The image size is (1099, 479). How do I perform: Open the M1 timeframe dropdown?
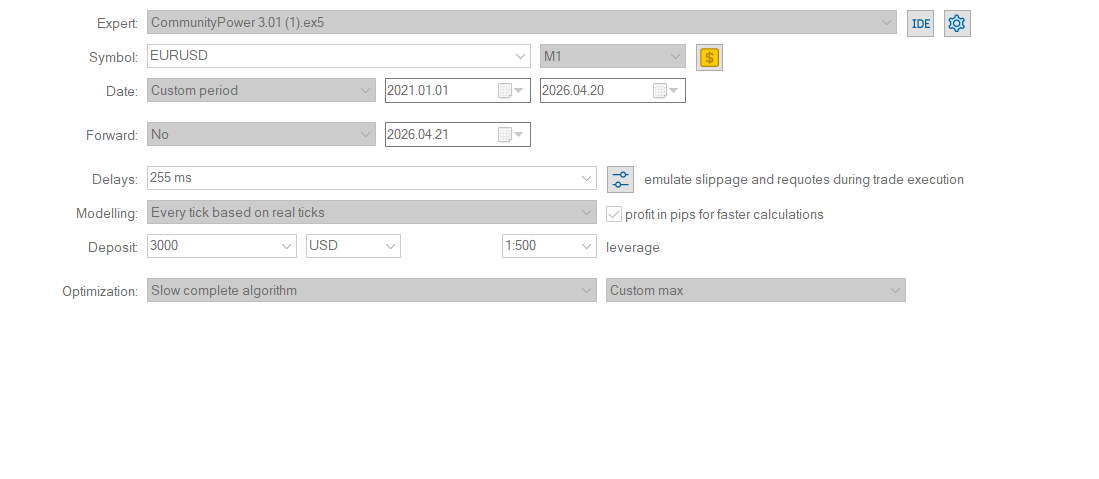[x=613, y=56]
